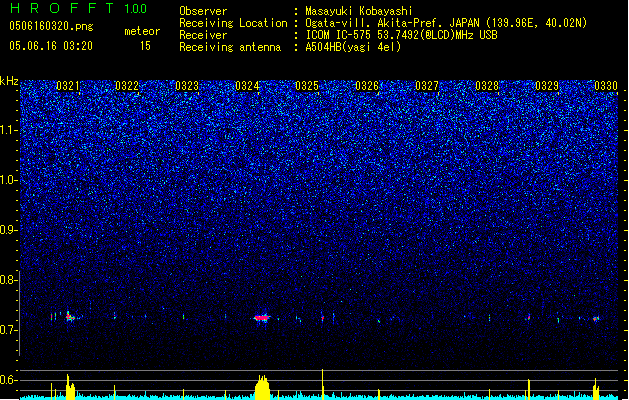Click the meteor echo near 0330
Image resolution: width=629 pixels, height=400 pixels.
pyautogui.click(x=596, y=319)
